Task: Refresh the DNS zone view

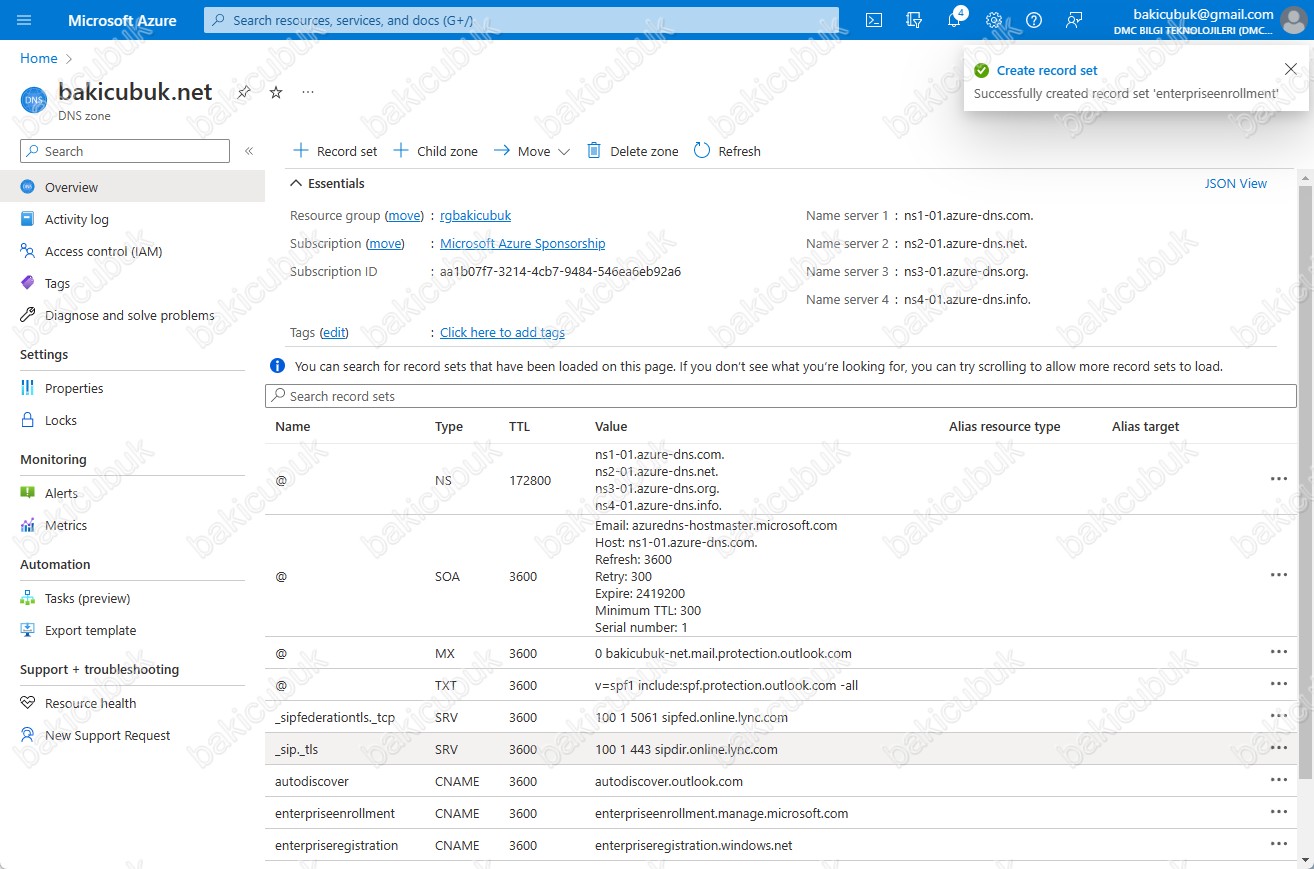Action: [727, 151]
